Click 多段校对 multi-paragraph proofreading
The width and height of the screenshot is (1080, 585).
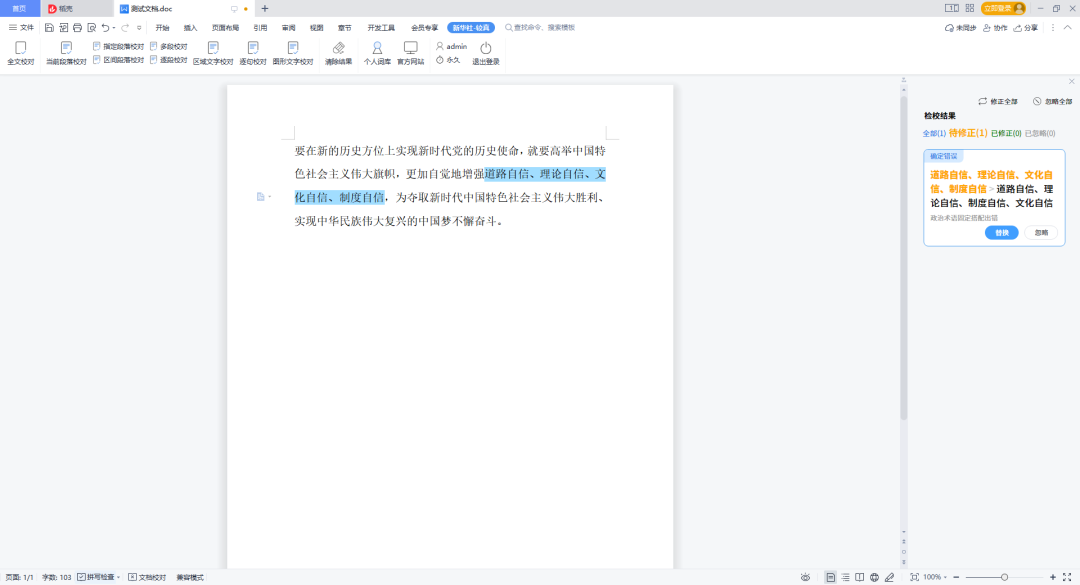click(x=169, y=46)
